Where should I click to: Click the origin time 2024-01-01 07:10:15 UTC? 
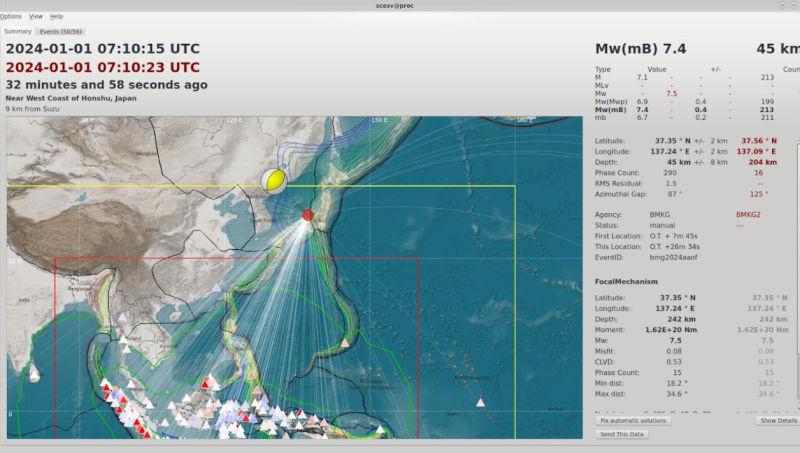click(x=103, y=48)
